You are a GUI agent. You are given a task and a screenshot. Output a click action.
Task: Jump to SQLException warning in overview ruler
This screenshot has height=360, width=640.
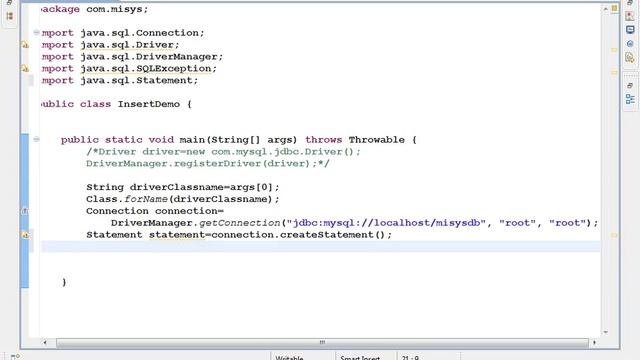tap(614, 73)
